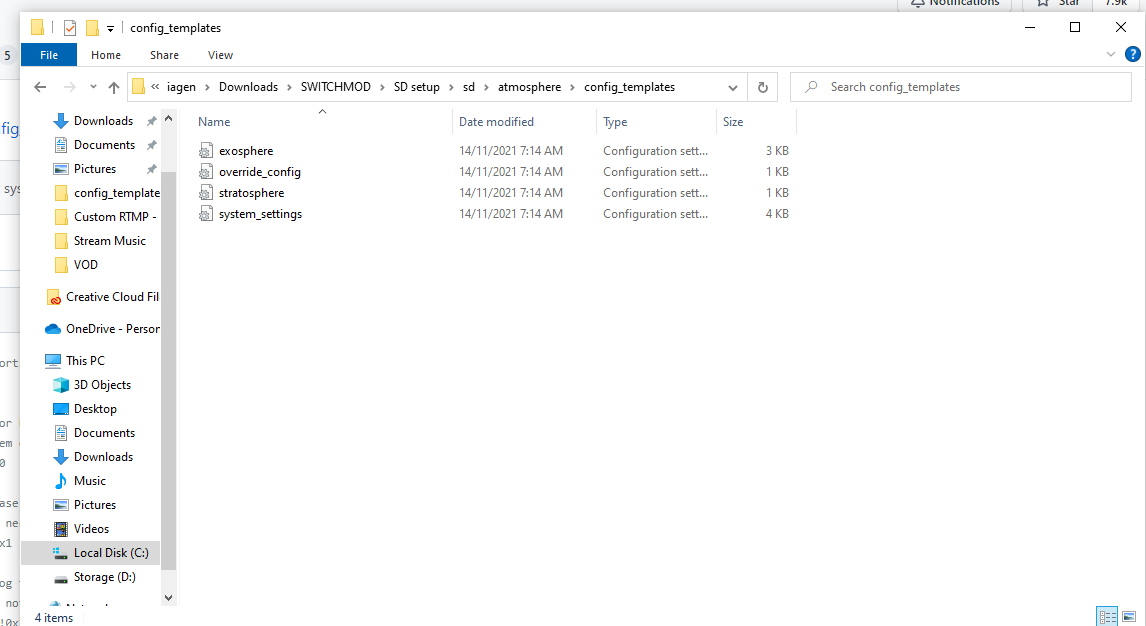
Task: Switch to the Share ribbon tab
Action: [x=164, y=56]
